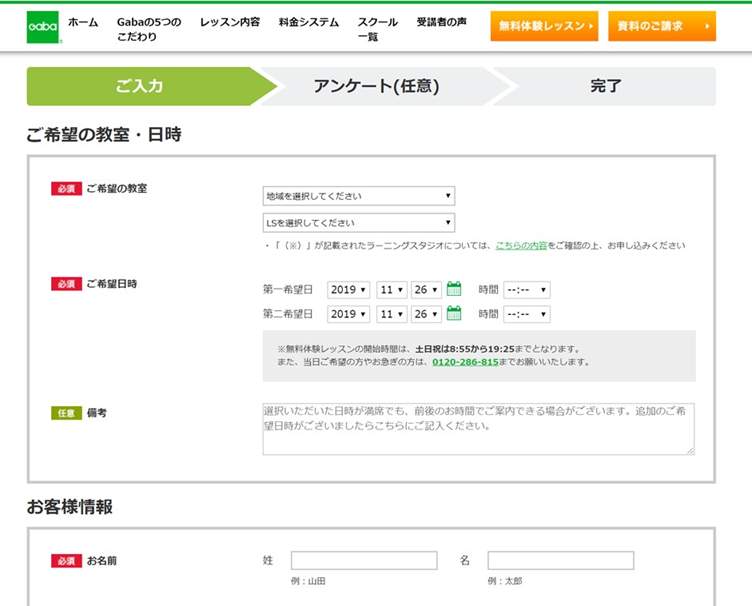Viewport: 752px width, 606px height.
Task: Open 受講者の声 menu item
Action: coord(441,22)
